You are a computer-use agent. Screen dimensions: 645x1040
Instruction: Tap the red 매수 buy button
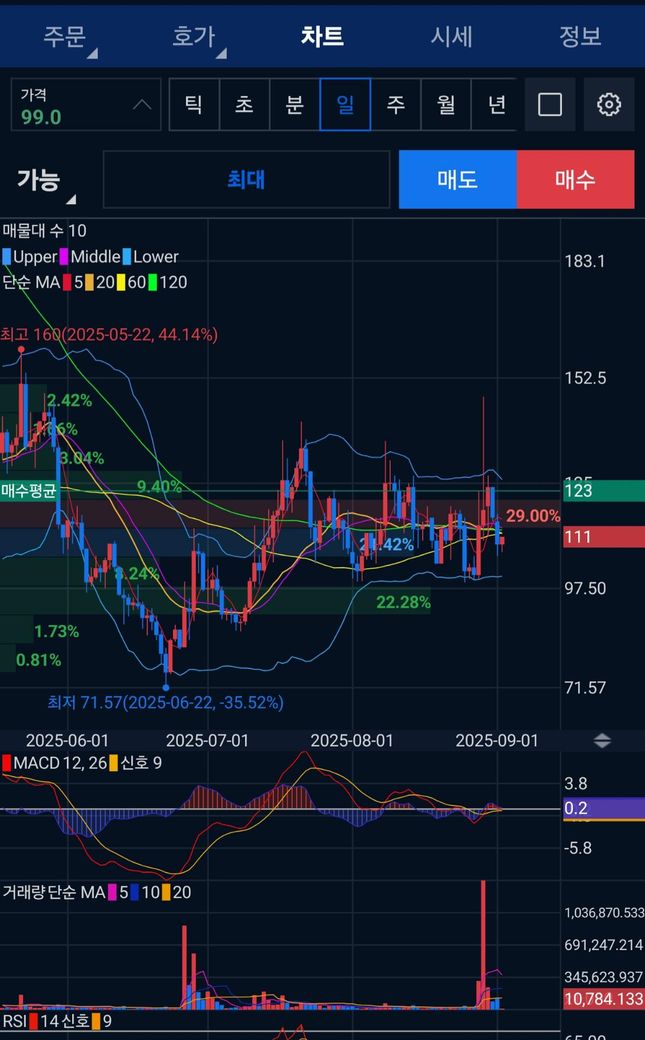575,179
